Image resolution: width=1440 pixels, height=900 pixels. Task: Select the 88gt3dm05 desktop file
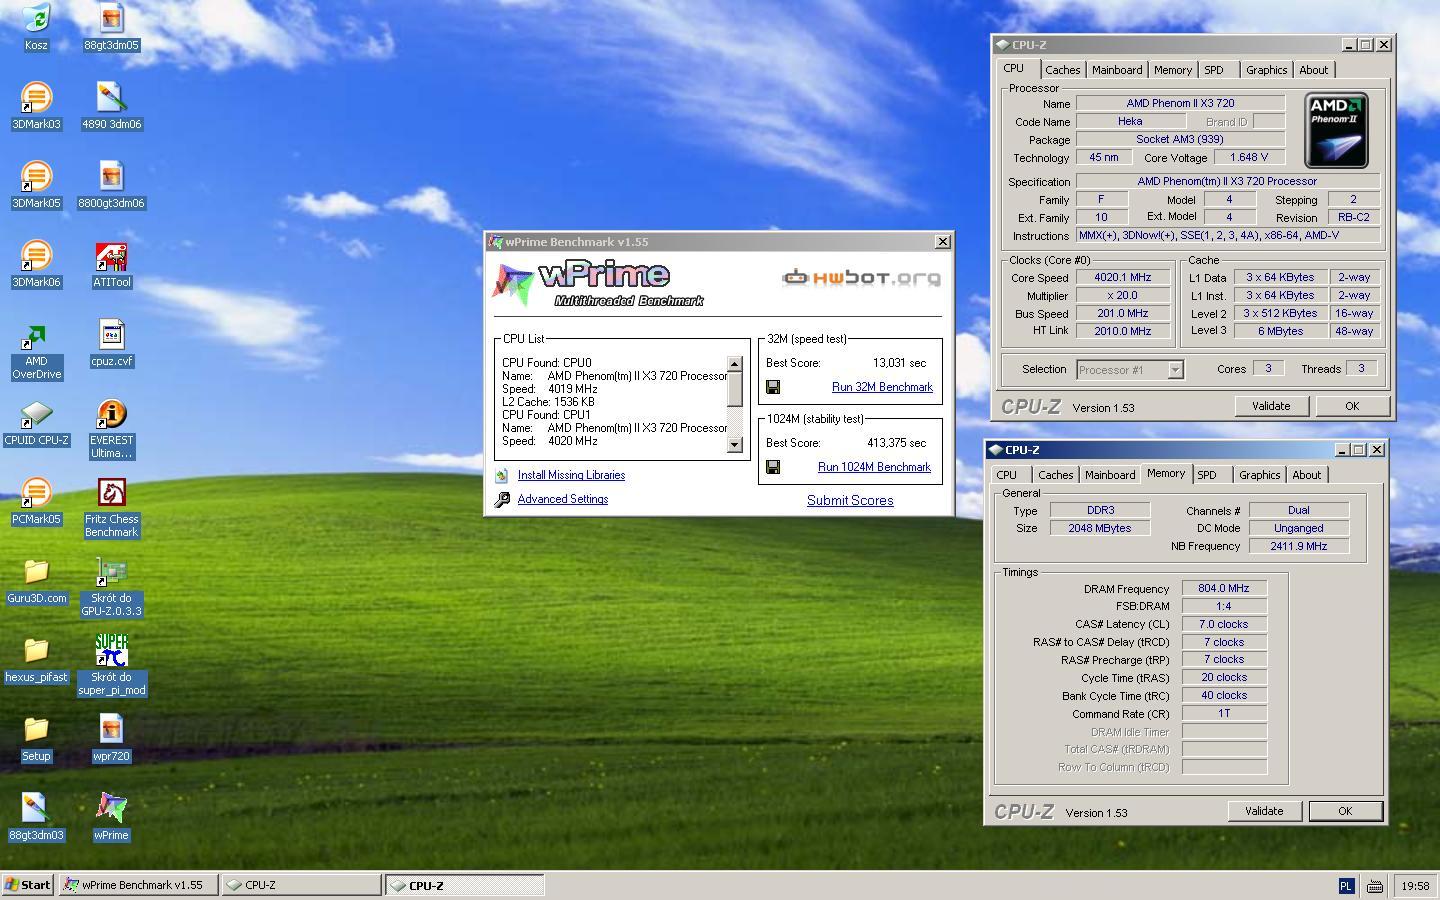111,26
